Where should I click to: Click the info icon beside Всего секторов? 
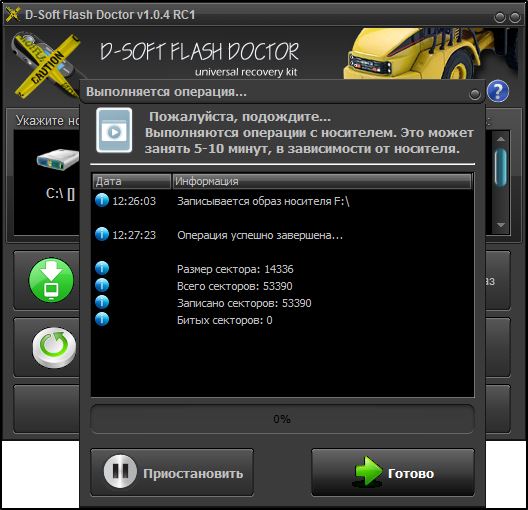102,285
